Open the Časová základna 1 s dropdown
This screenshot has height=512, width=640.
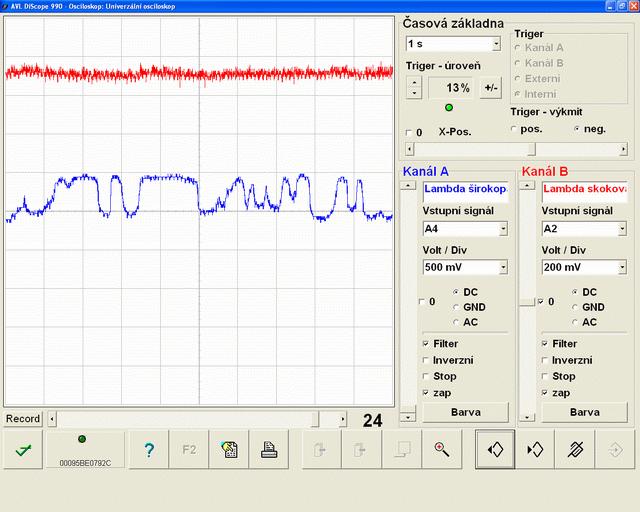coord(496,44)
